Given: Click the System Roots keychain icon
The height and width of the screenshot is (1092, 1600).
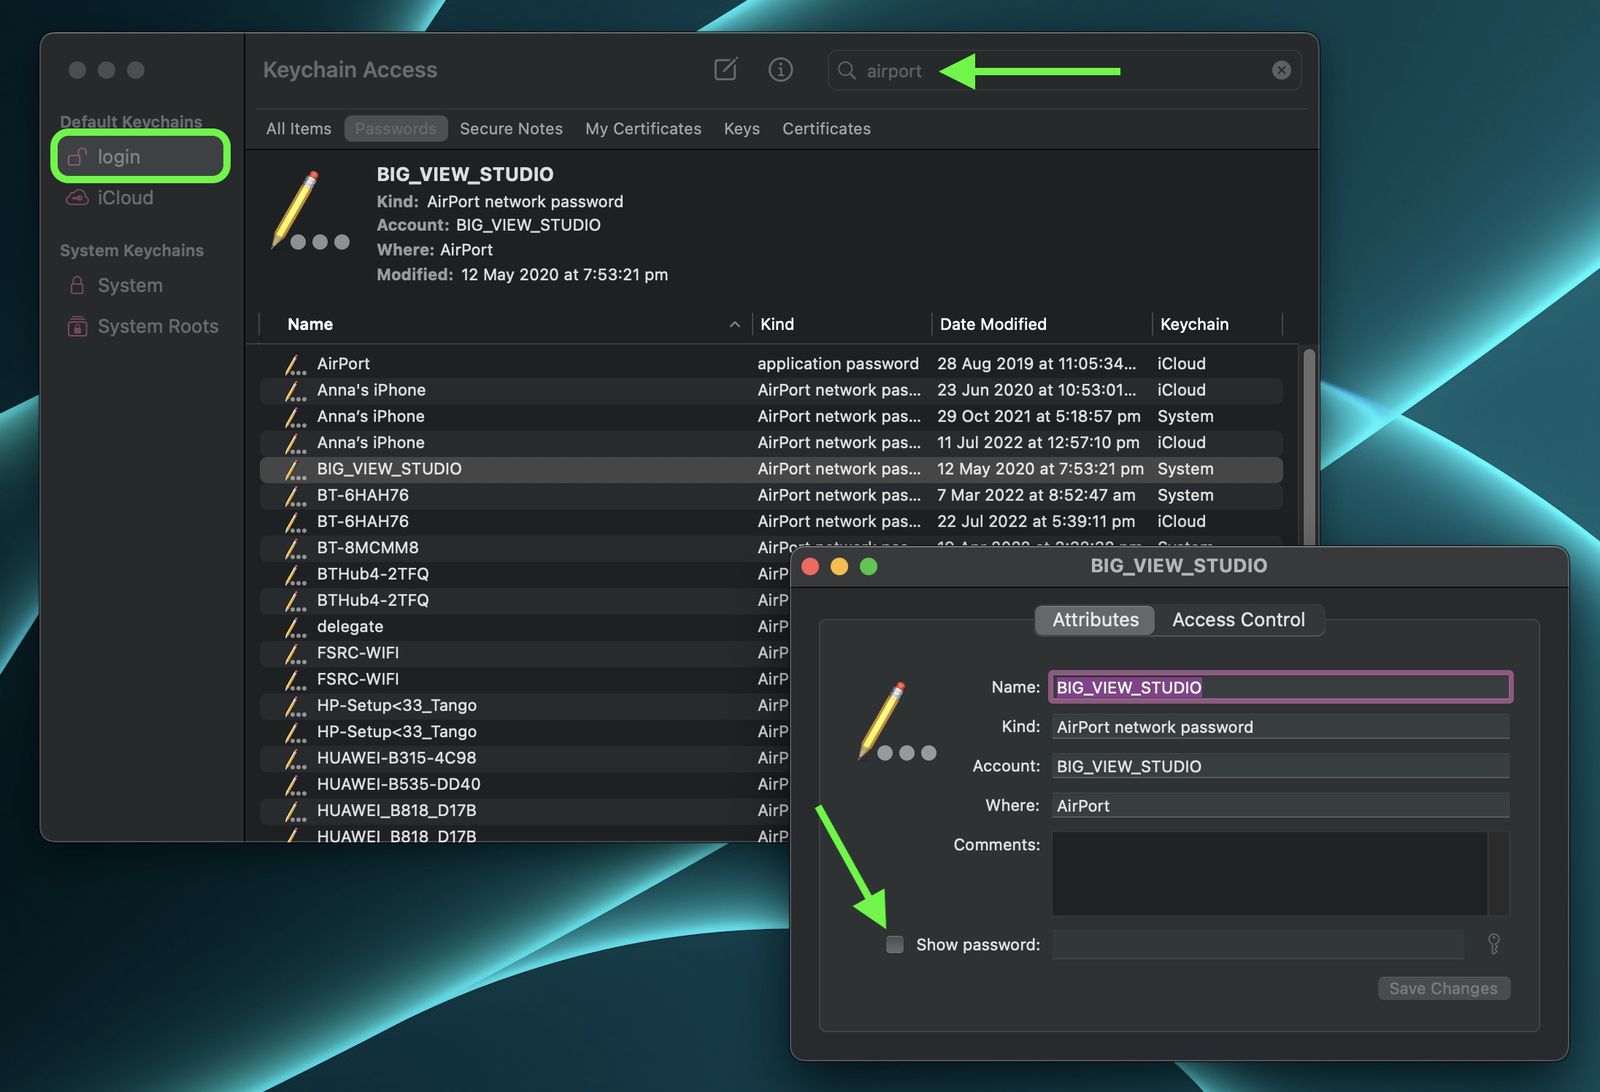Looking at the screenshot, I should [x=76, y=326].
